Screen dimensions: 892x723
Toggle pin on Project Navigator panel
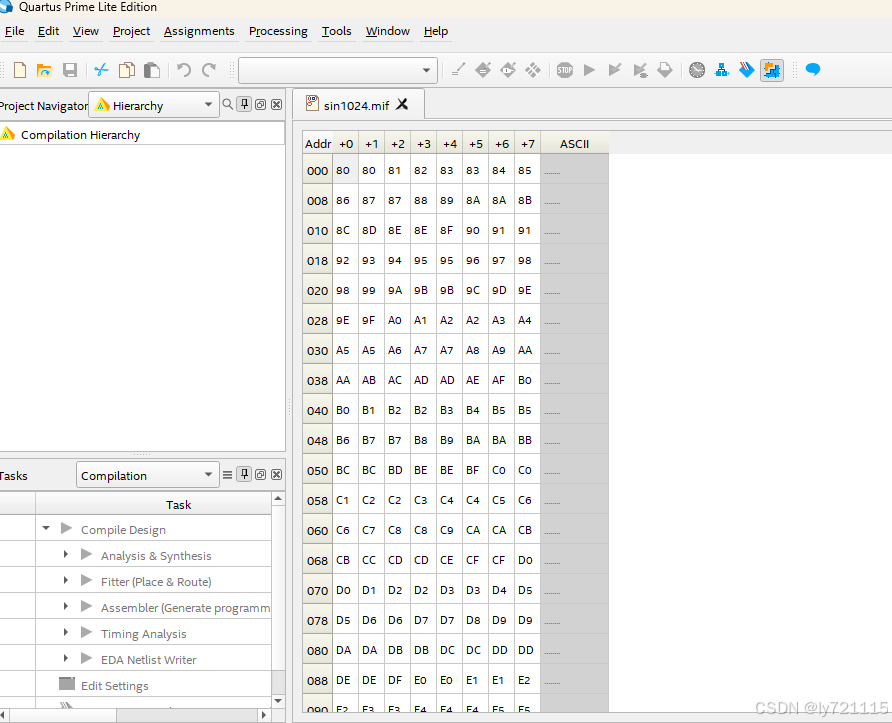click(244, 104)
